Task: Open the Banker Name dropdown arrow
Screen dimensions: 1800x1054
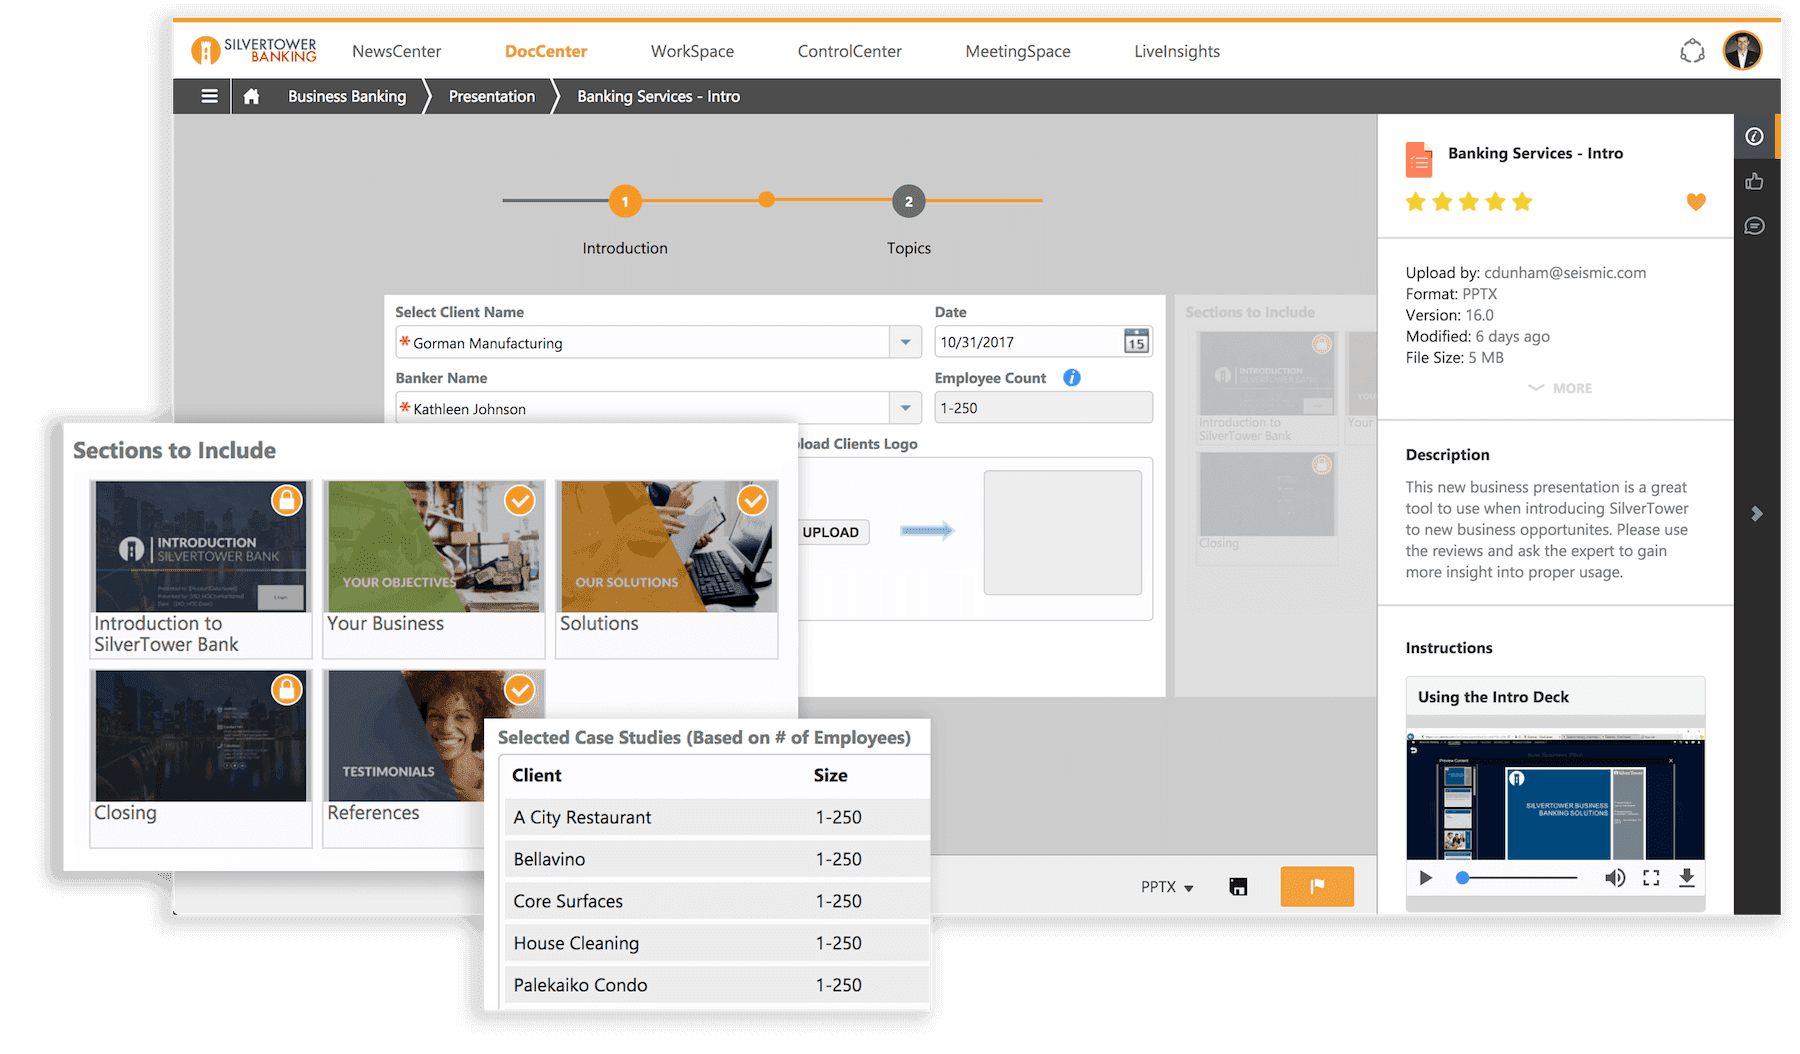Action: click(x=905, y=407)
